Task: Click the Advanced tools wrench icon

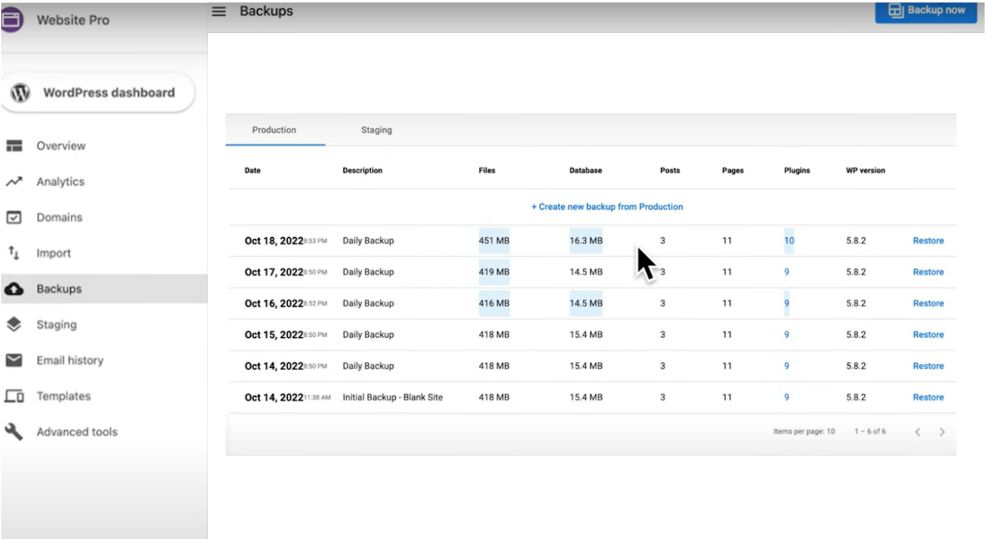Action: coord(14,432)
